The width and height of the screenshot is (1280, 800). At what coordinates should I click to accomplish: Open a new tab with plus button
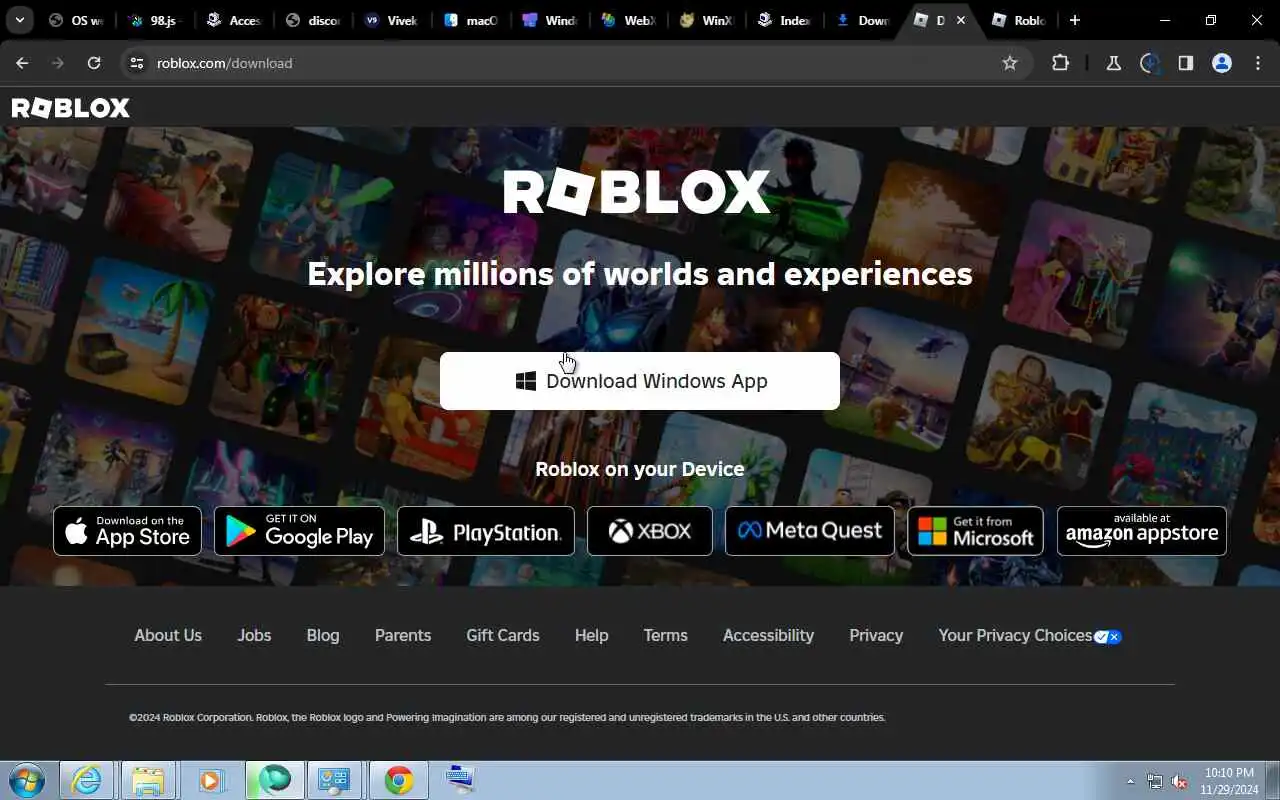tap(1074, 20)
